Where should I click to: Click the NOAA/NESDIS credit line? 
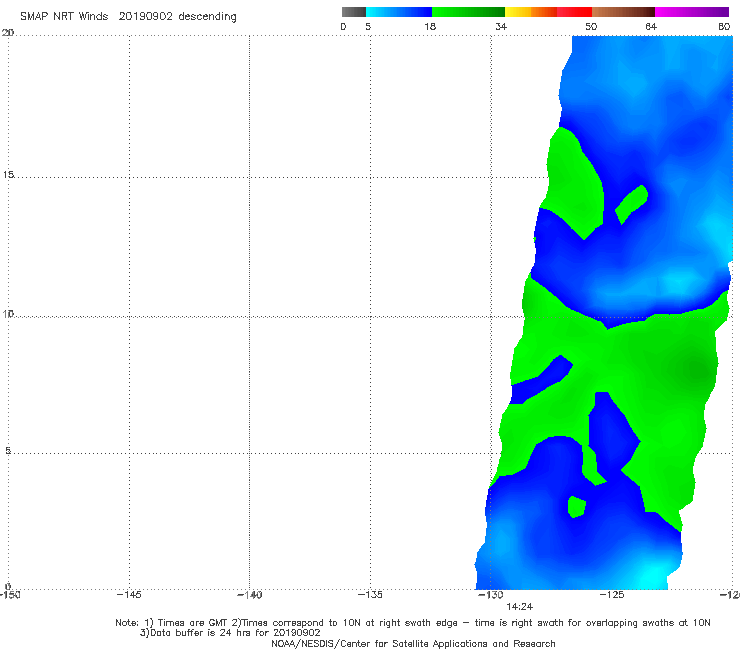[413, 643]
